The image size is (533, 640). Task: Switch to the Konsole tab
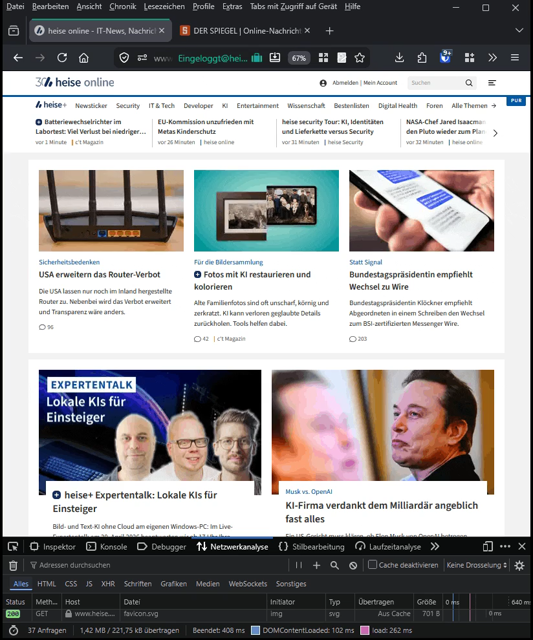pyautogui.click(x=107, y=547)
